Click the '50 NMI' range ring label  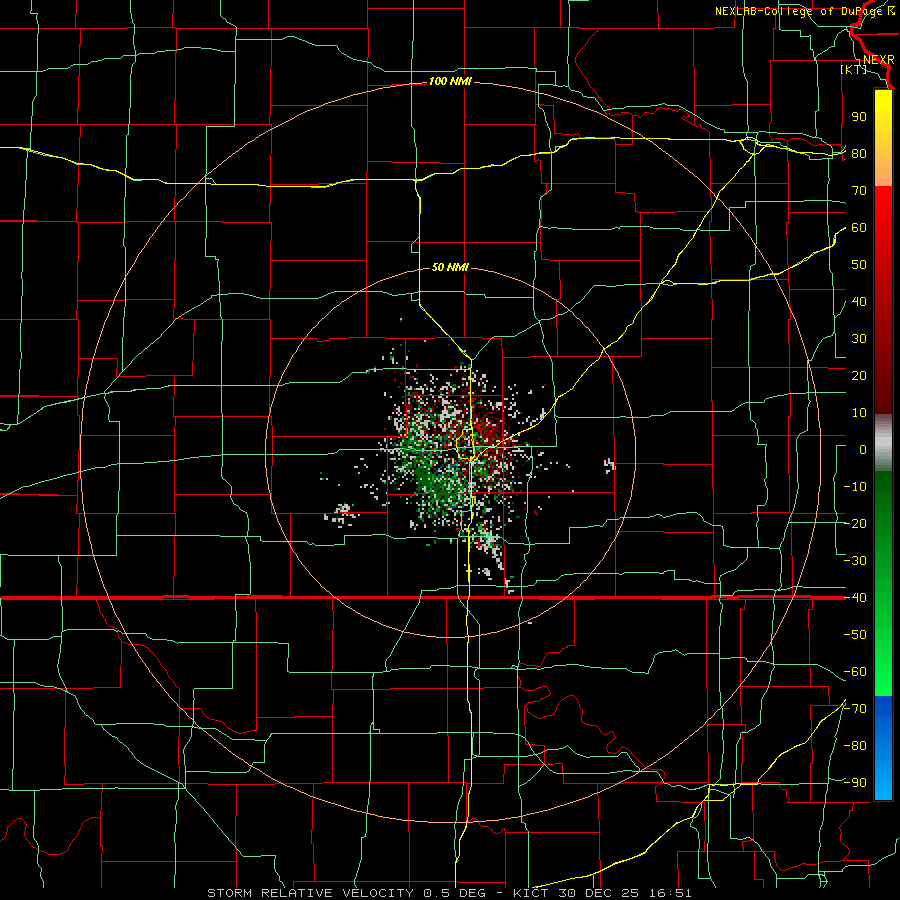[450, 267]
